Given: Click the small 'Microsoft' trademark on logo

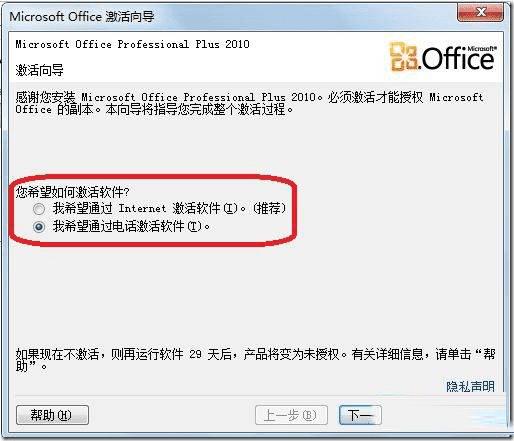Looking at the screenshot, I should click(x=482, y=49).
